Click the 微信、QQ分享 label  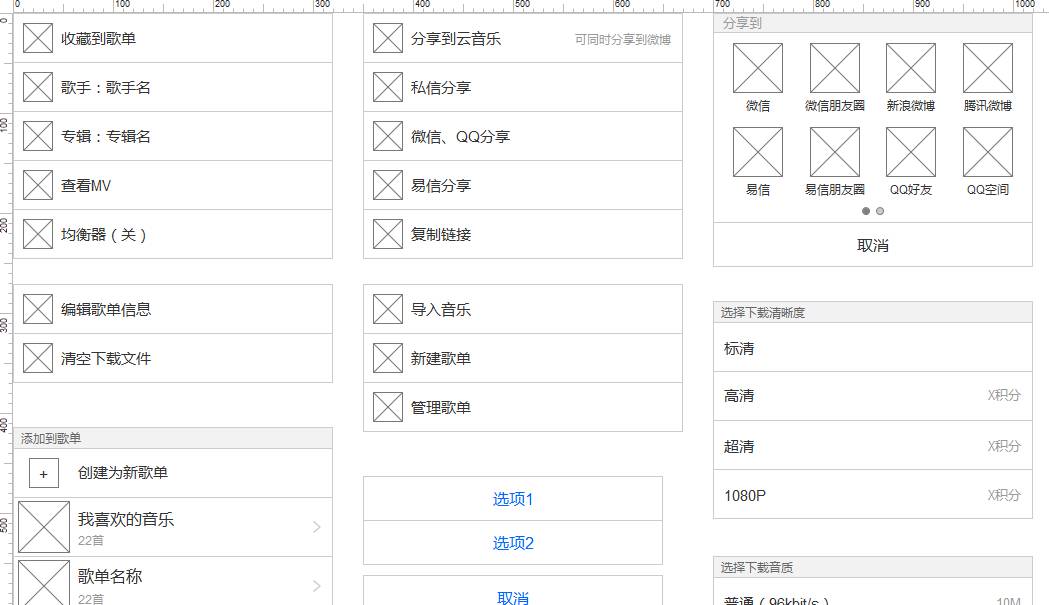coord(460,136)
